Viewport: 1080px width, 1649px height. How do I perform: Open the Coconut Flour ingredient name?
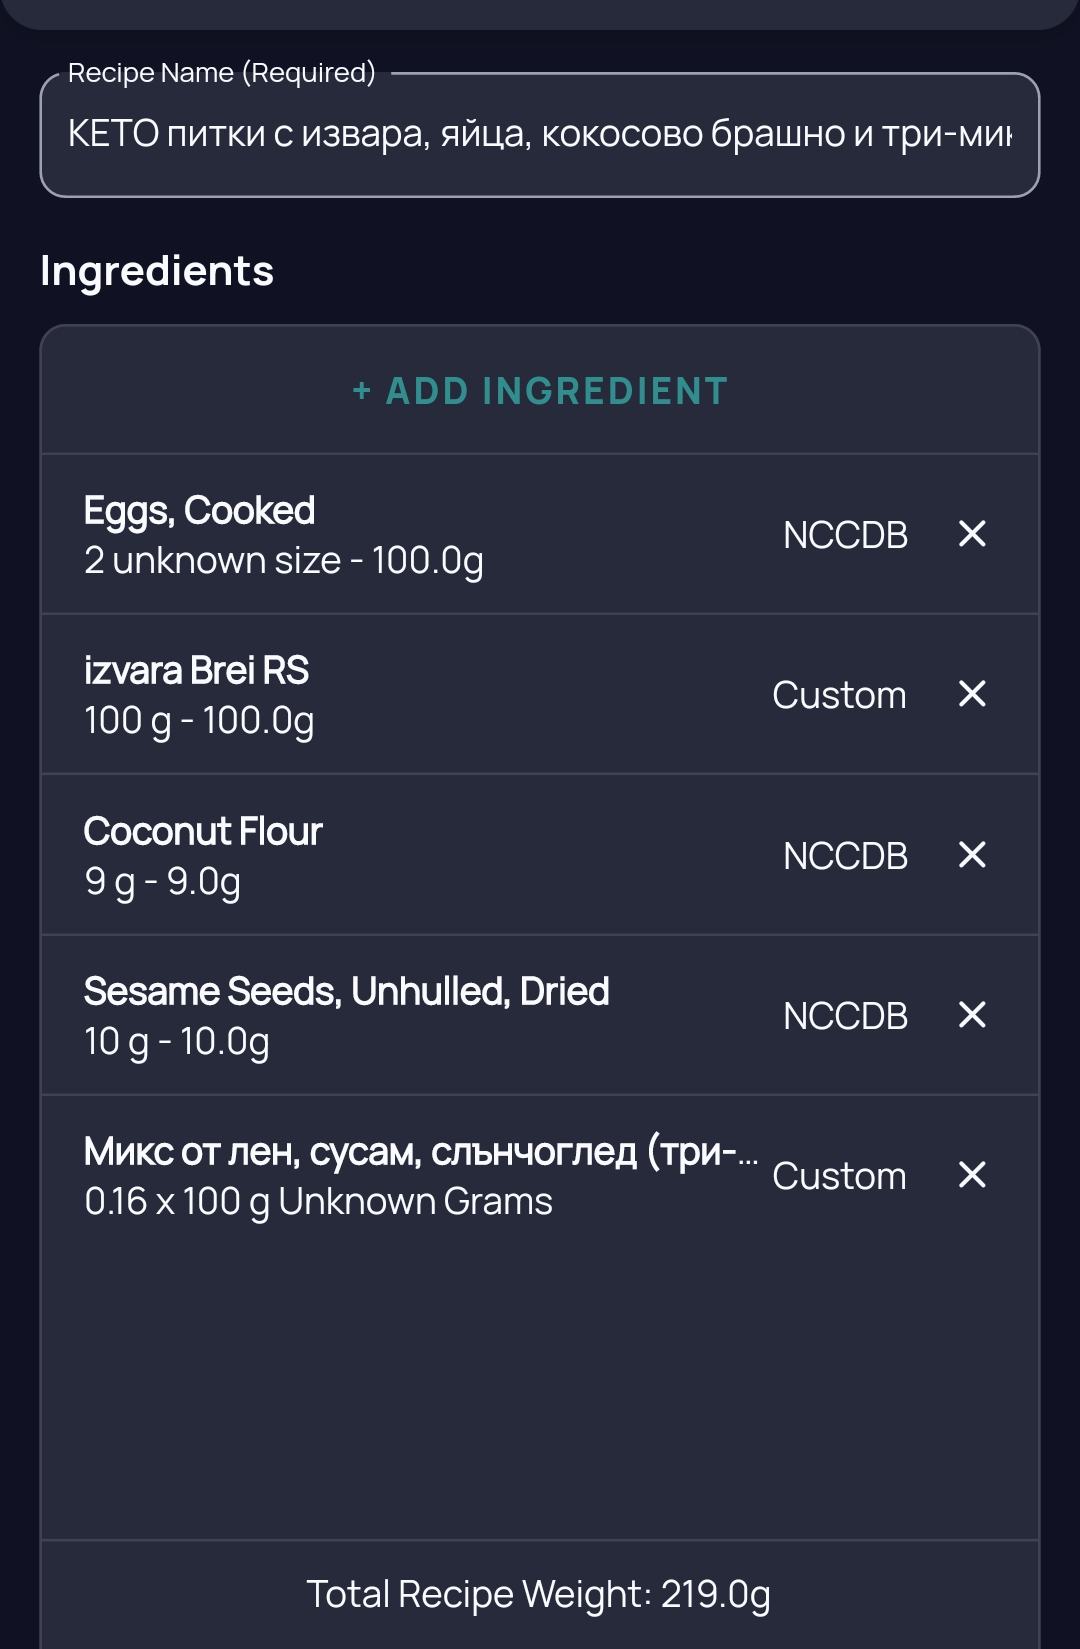(x=203, y=832)
